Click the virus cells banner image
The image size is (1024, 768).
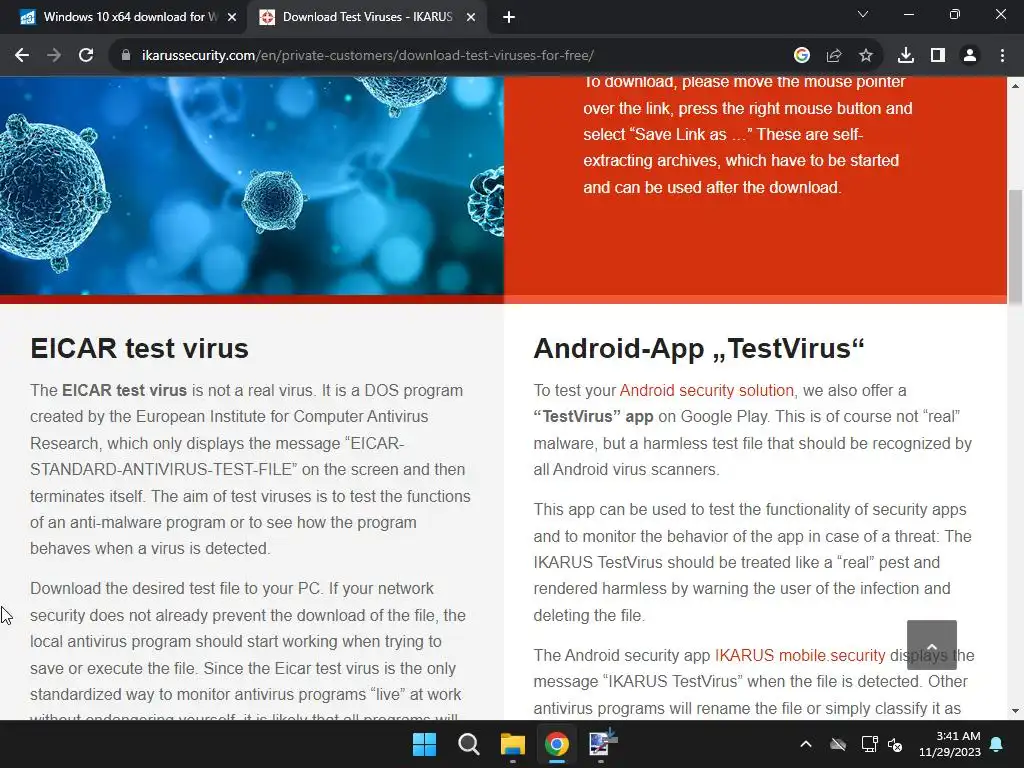(251, 186)
